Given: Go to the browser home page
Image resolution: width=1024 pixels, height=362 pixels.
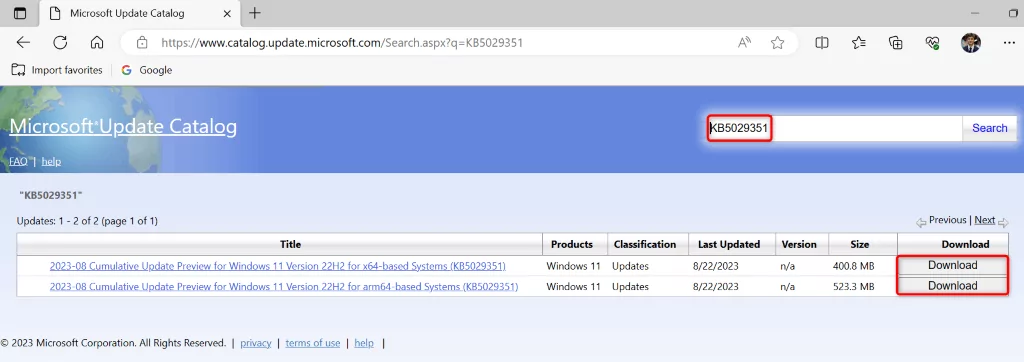Looking at the screenshot, I should (97, 42).
